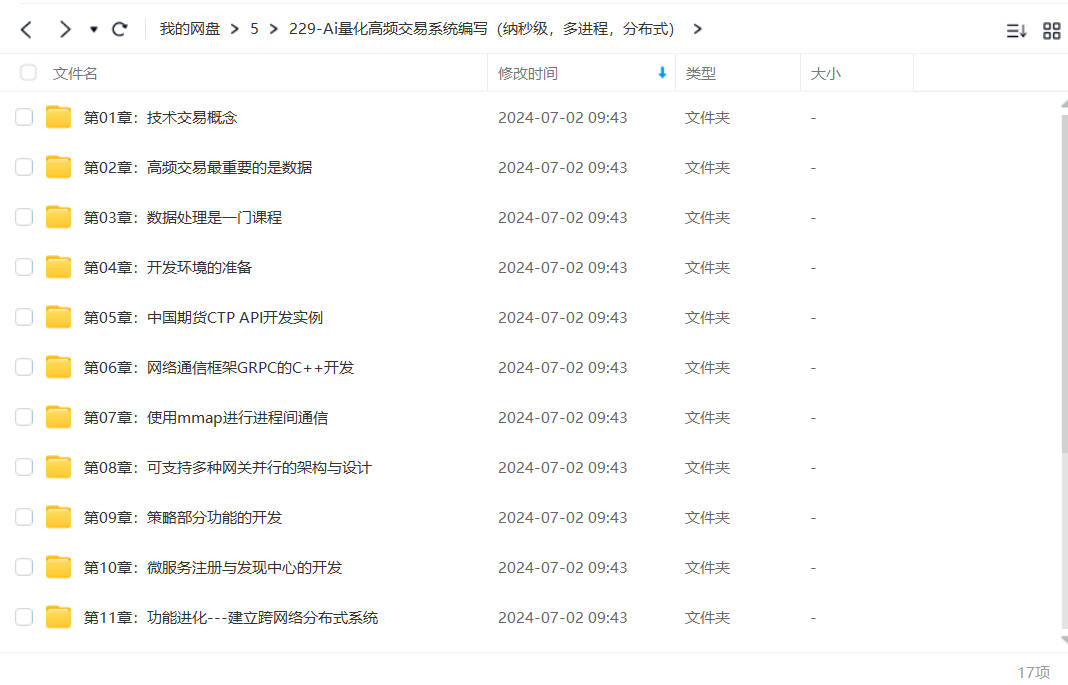This screenshot has height=685, width=1068.
Task: Click date cell of 第01章 row
Action: (563, 118)
